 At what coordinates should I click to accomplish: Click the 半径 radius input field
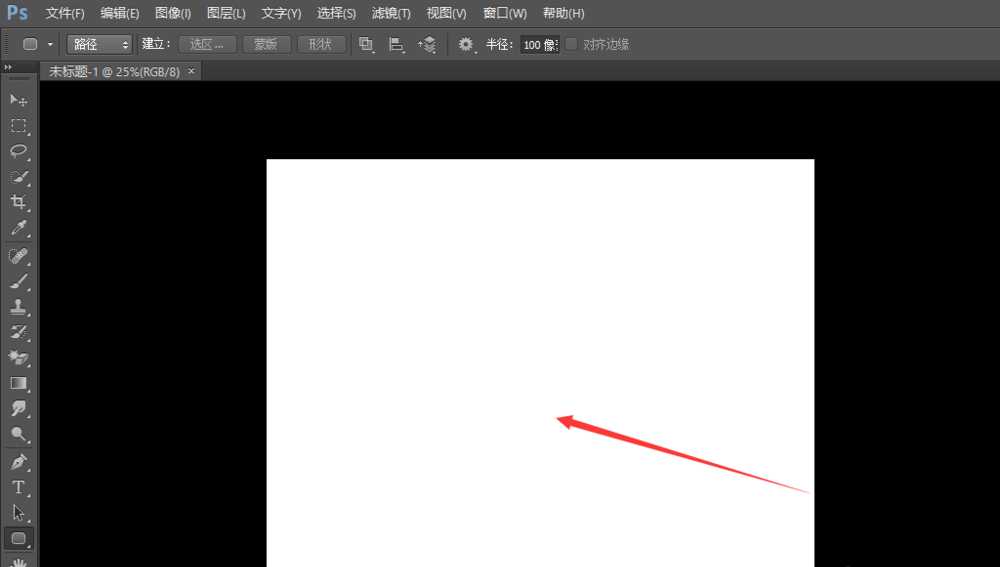coord(540,45)
